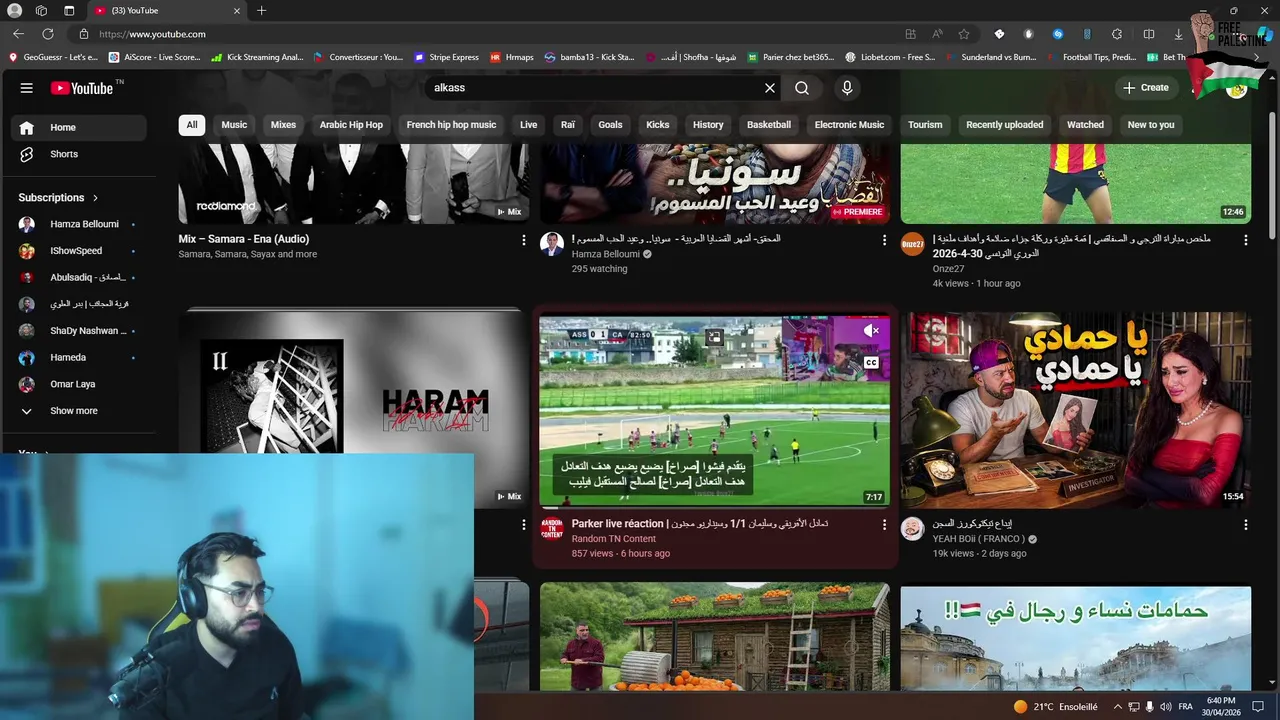Click the taskbar volume speaker icon
The height and width of the screenshot is (720, 1280).
[1165, 707]
